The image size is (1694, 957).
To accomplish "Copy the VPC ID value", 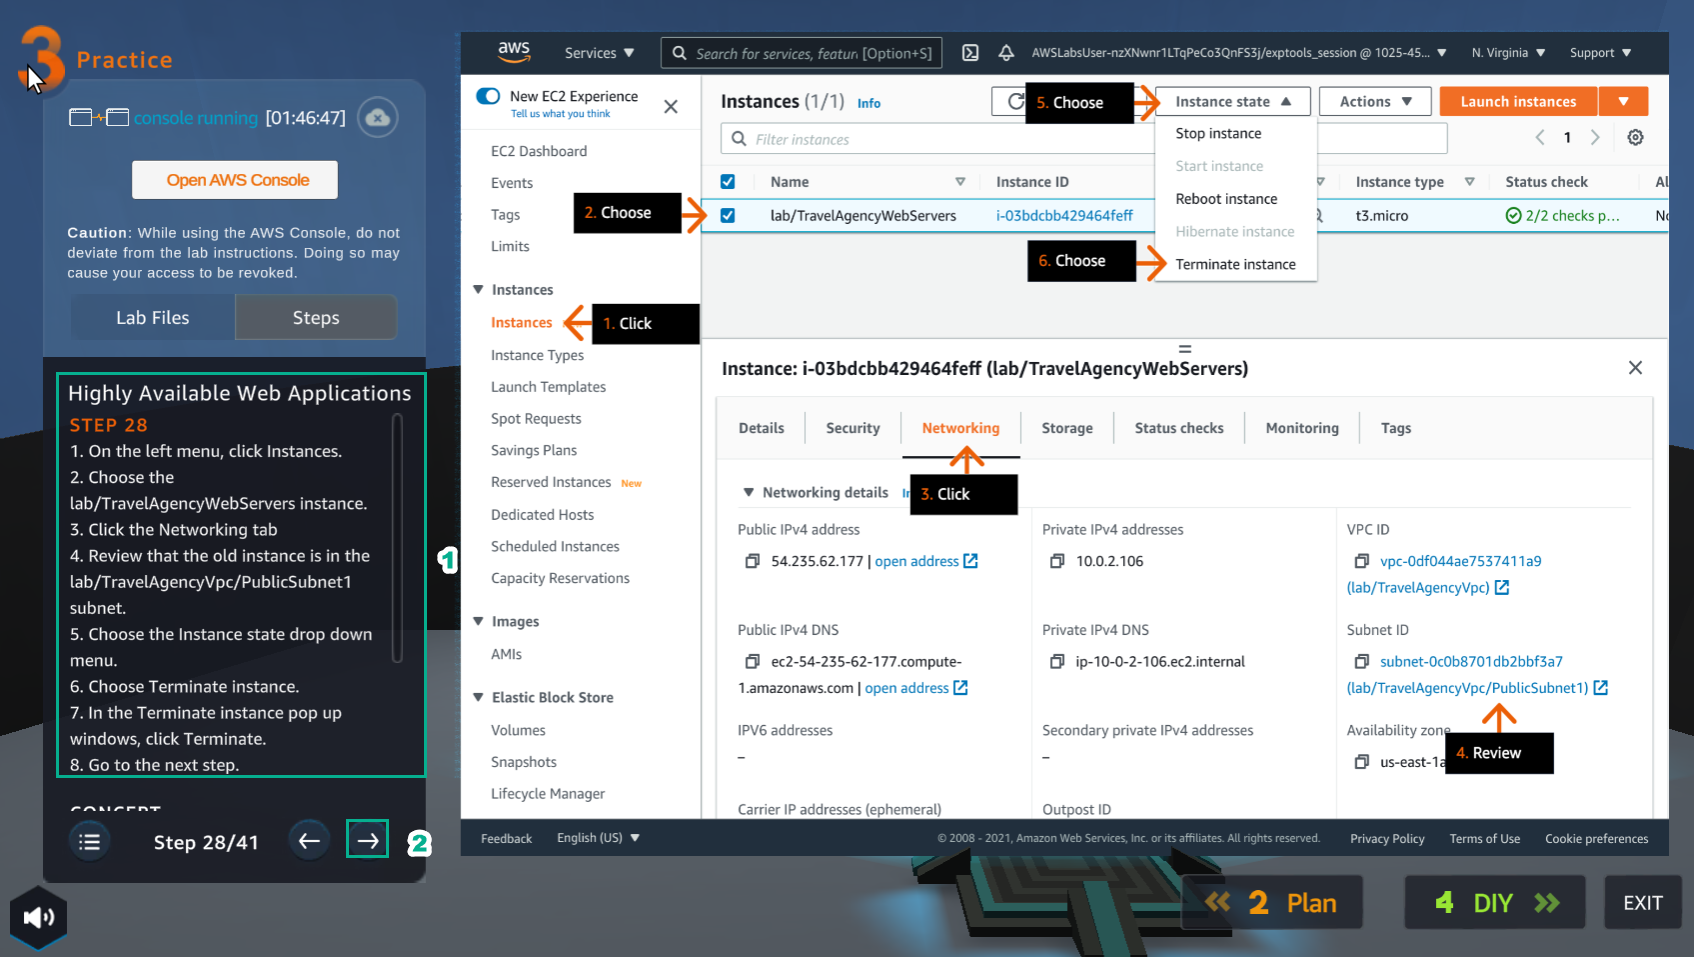I will (x=1361, y=562).
